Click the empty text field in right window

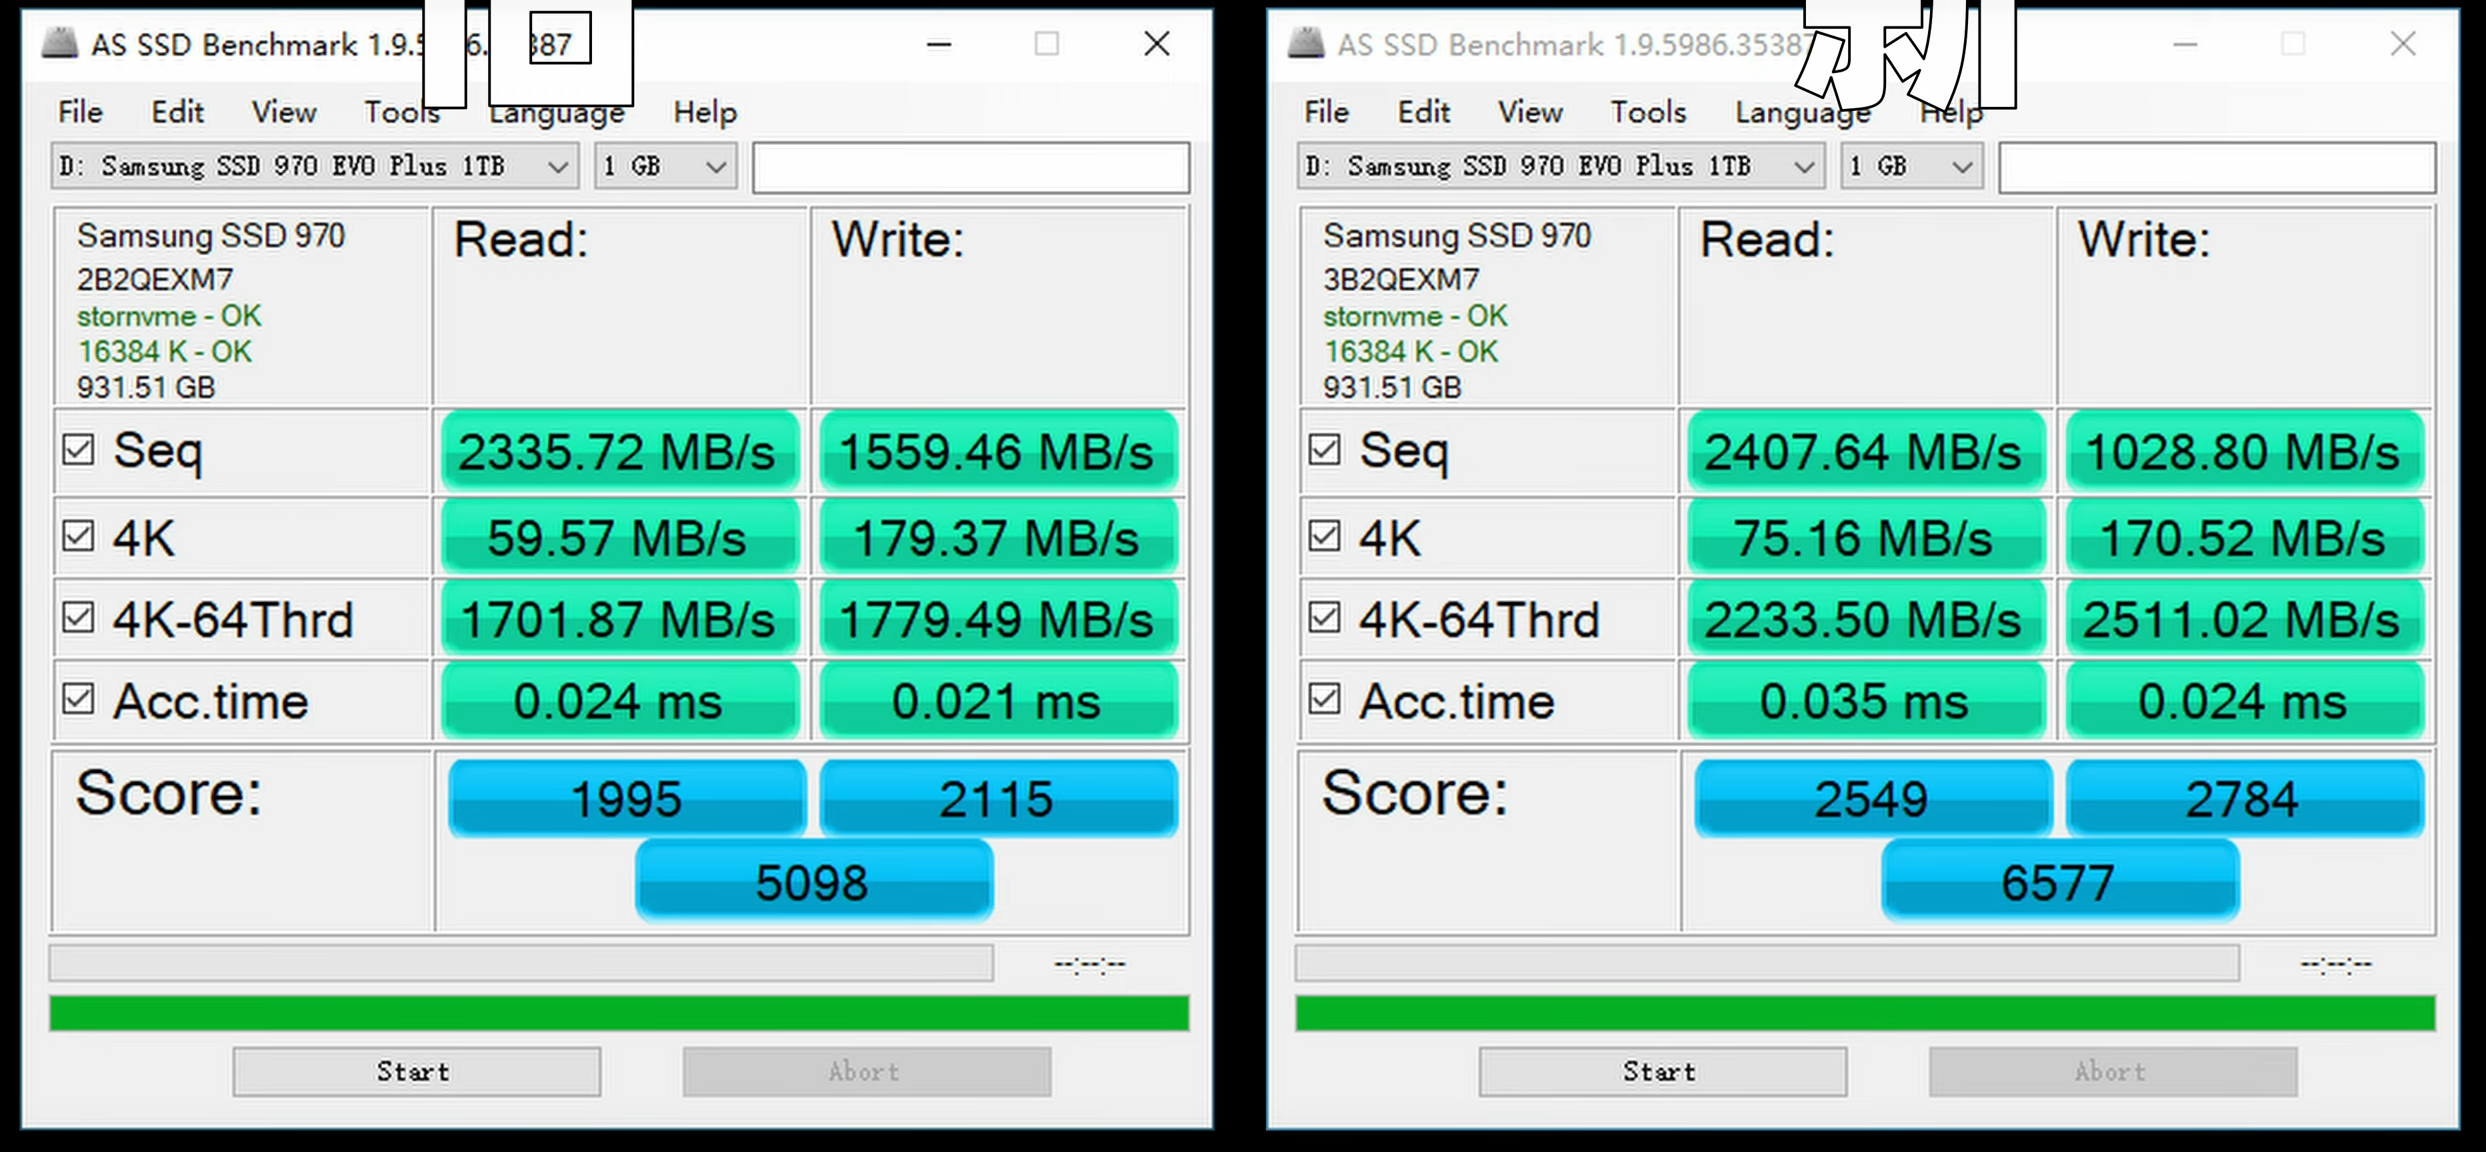click(x=2216, y=167)
